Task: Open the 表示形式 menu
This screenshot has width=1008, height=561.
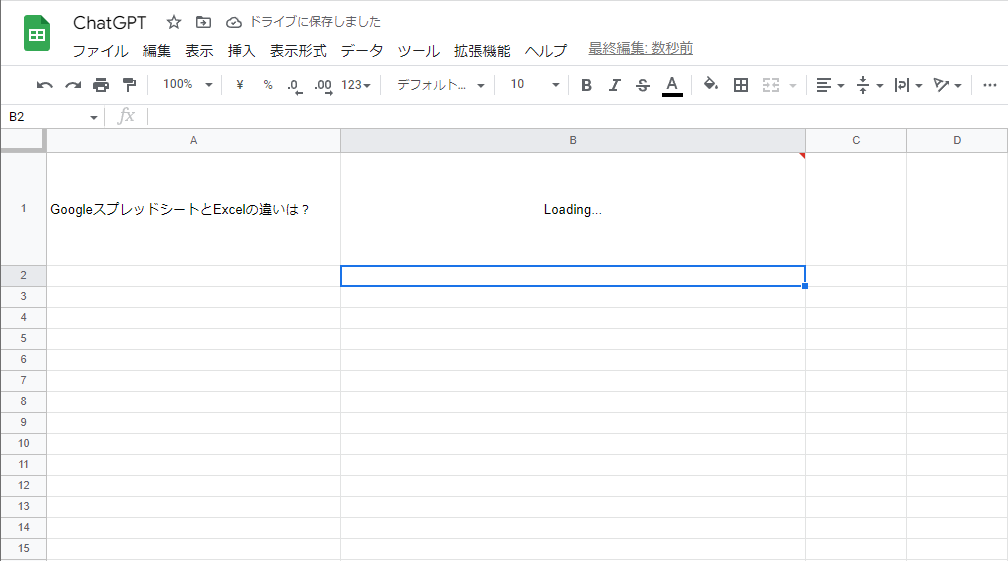Action: coord(298,51)
